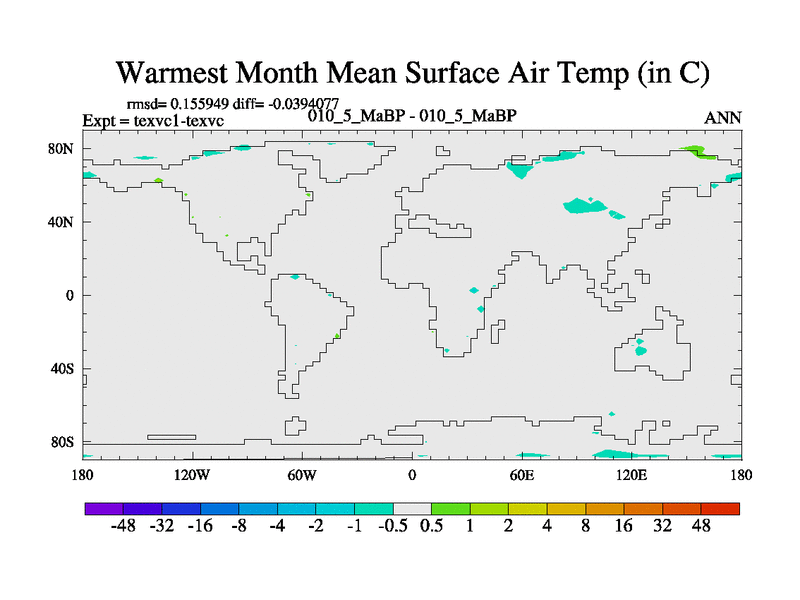
Task: Select the red rightmost colorbar swatch
Action: (720, 509)
